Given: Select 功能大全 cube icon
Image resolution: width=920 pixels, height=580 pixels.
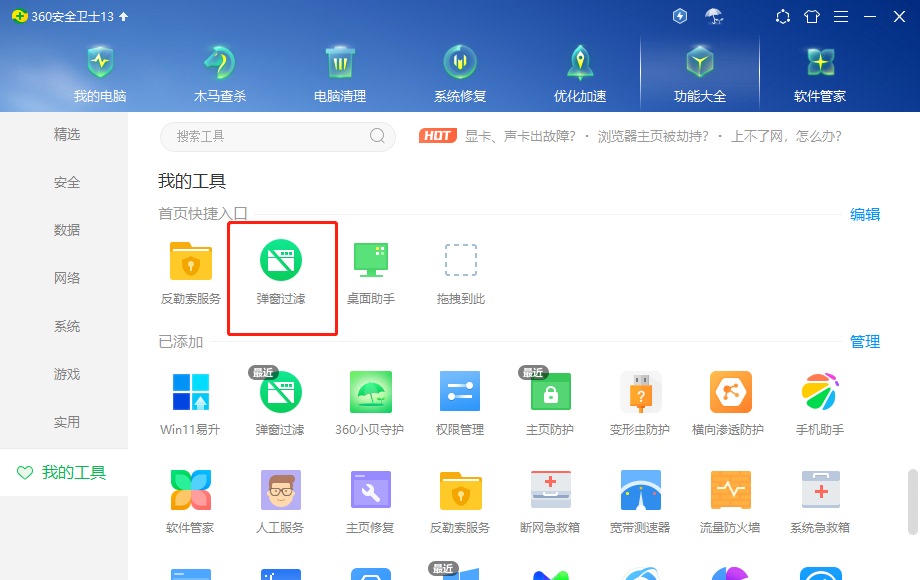Looking at the screenshot, I should pos(700,62).
